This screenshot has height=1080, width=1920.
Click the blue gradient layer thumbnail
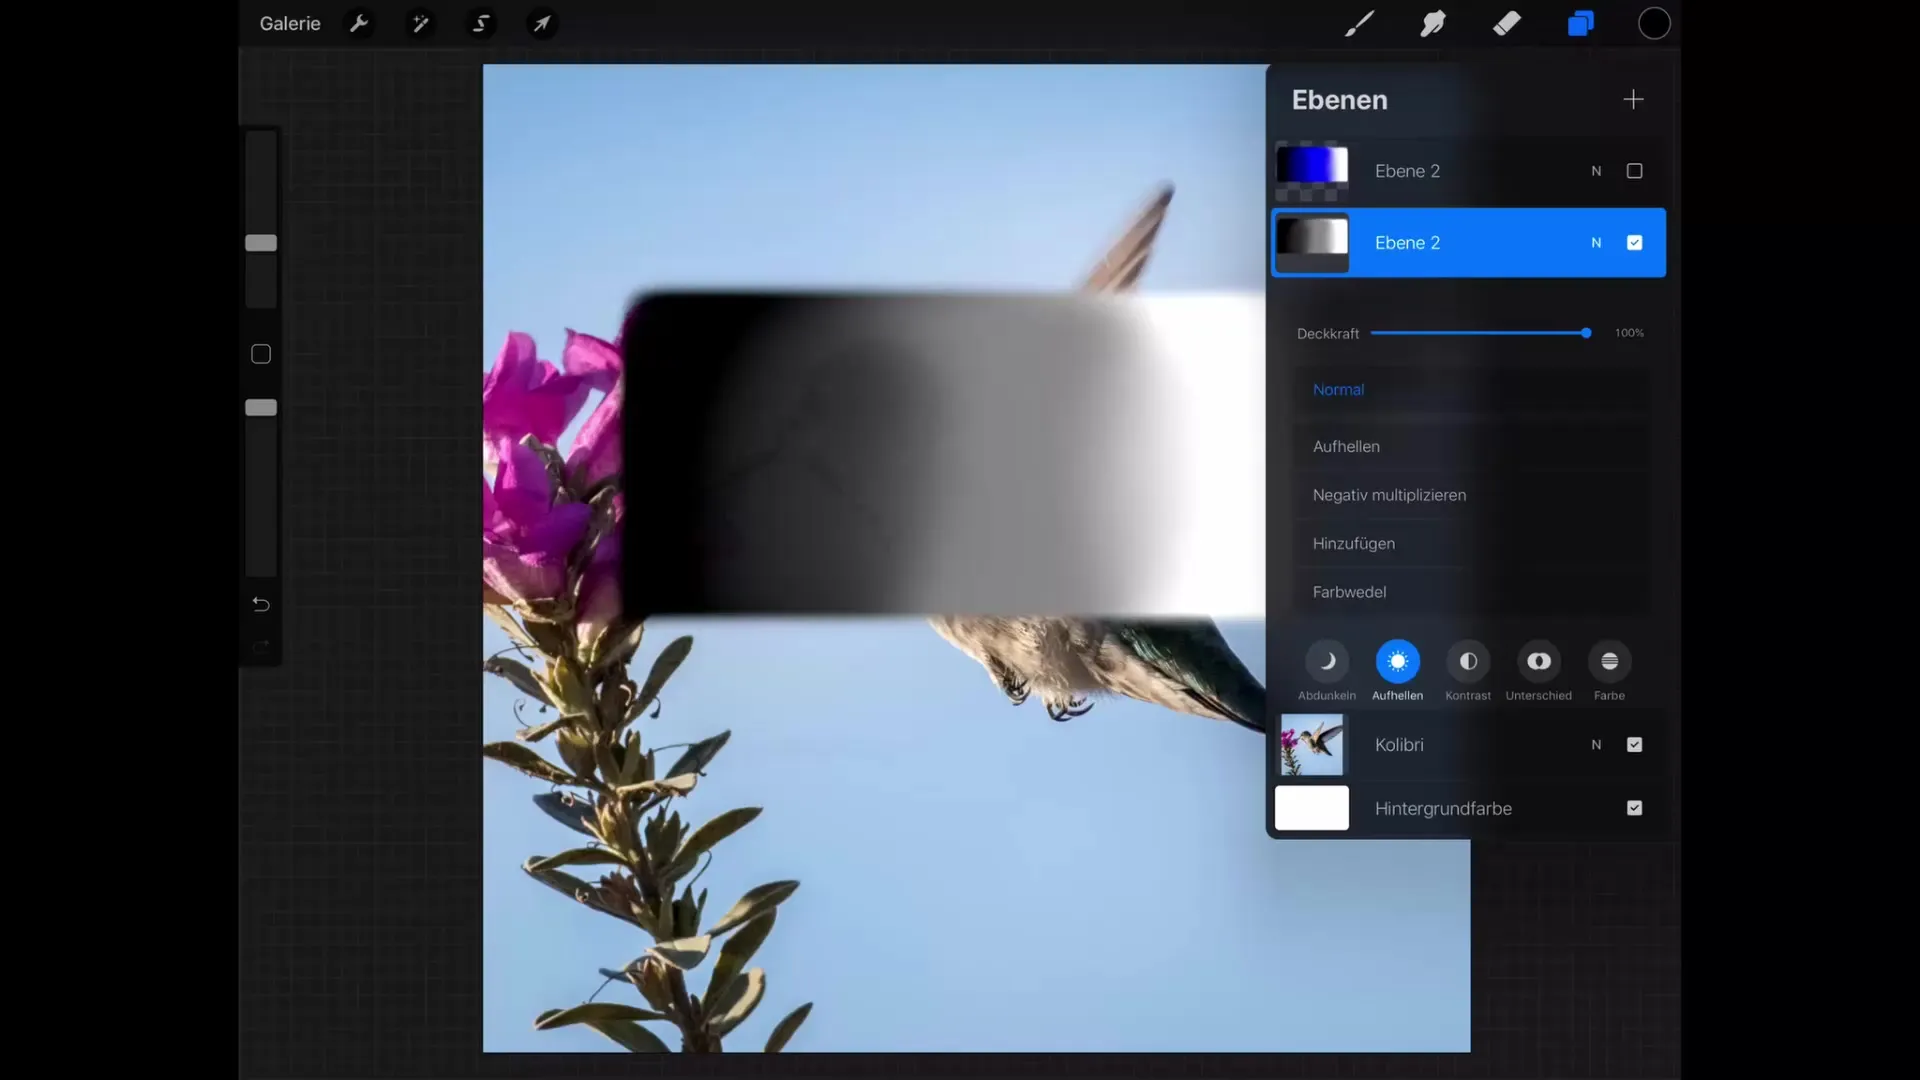coord(1312,171)
